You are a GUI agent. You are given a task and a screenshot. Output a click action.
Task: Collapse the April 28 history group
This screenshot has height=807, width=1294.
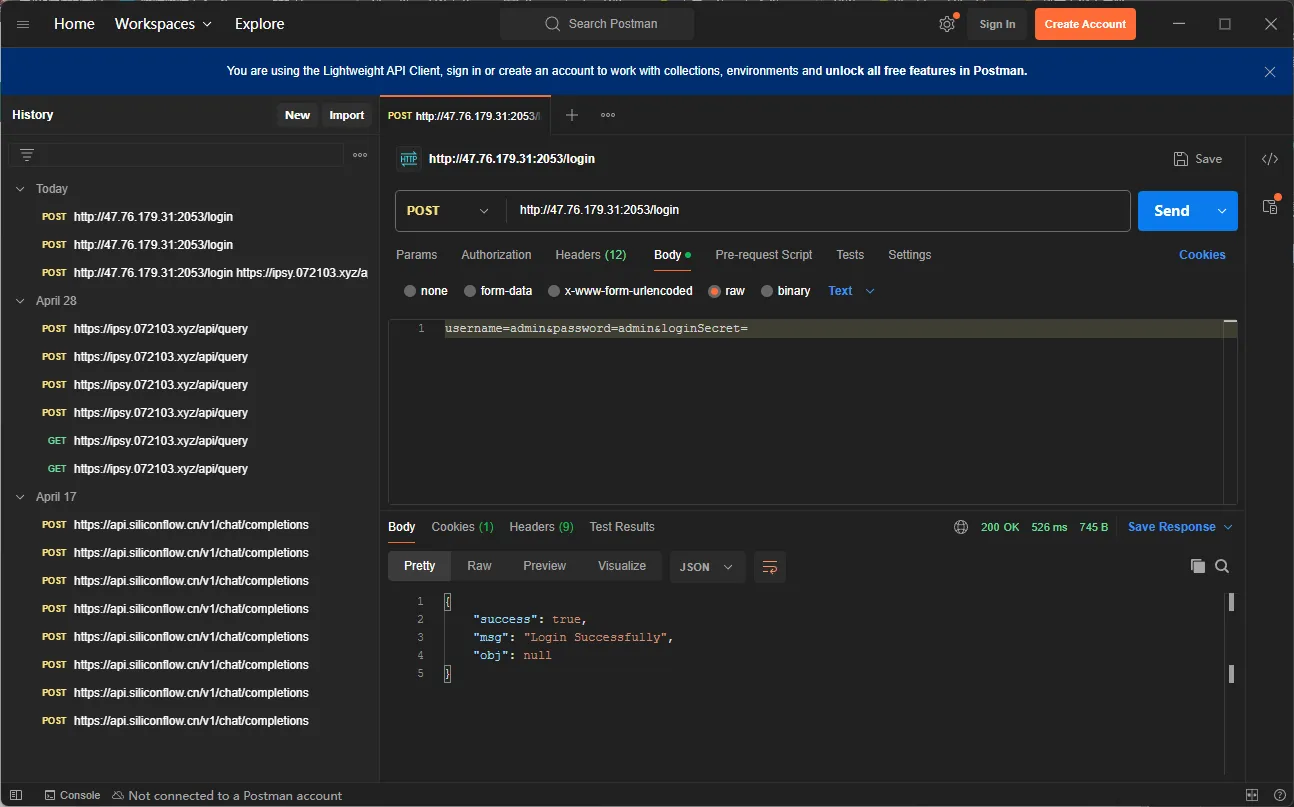click(x=21, y=301)
